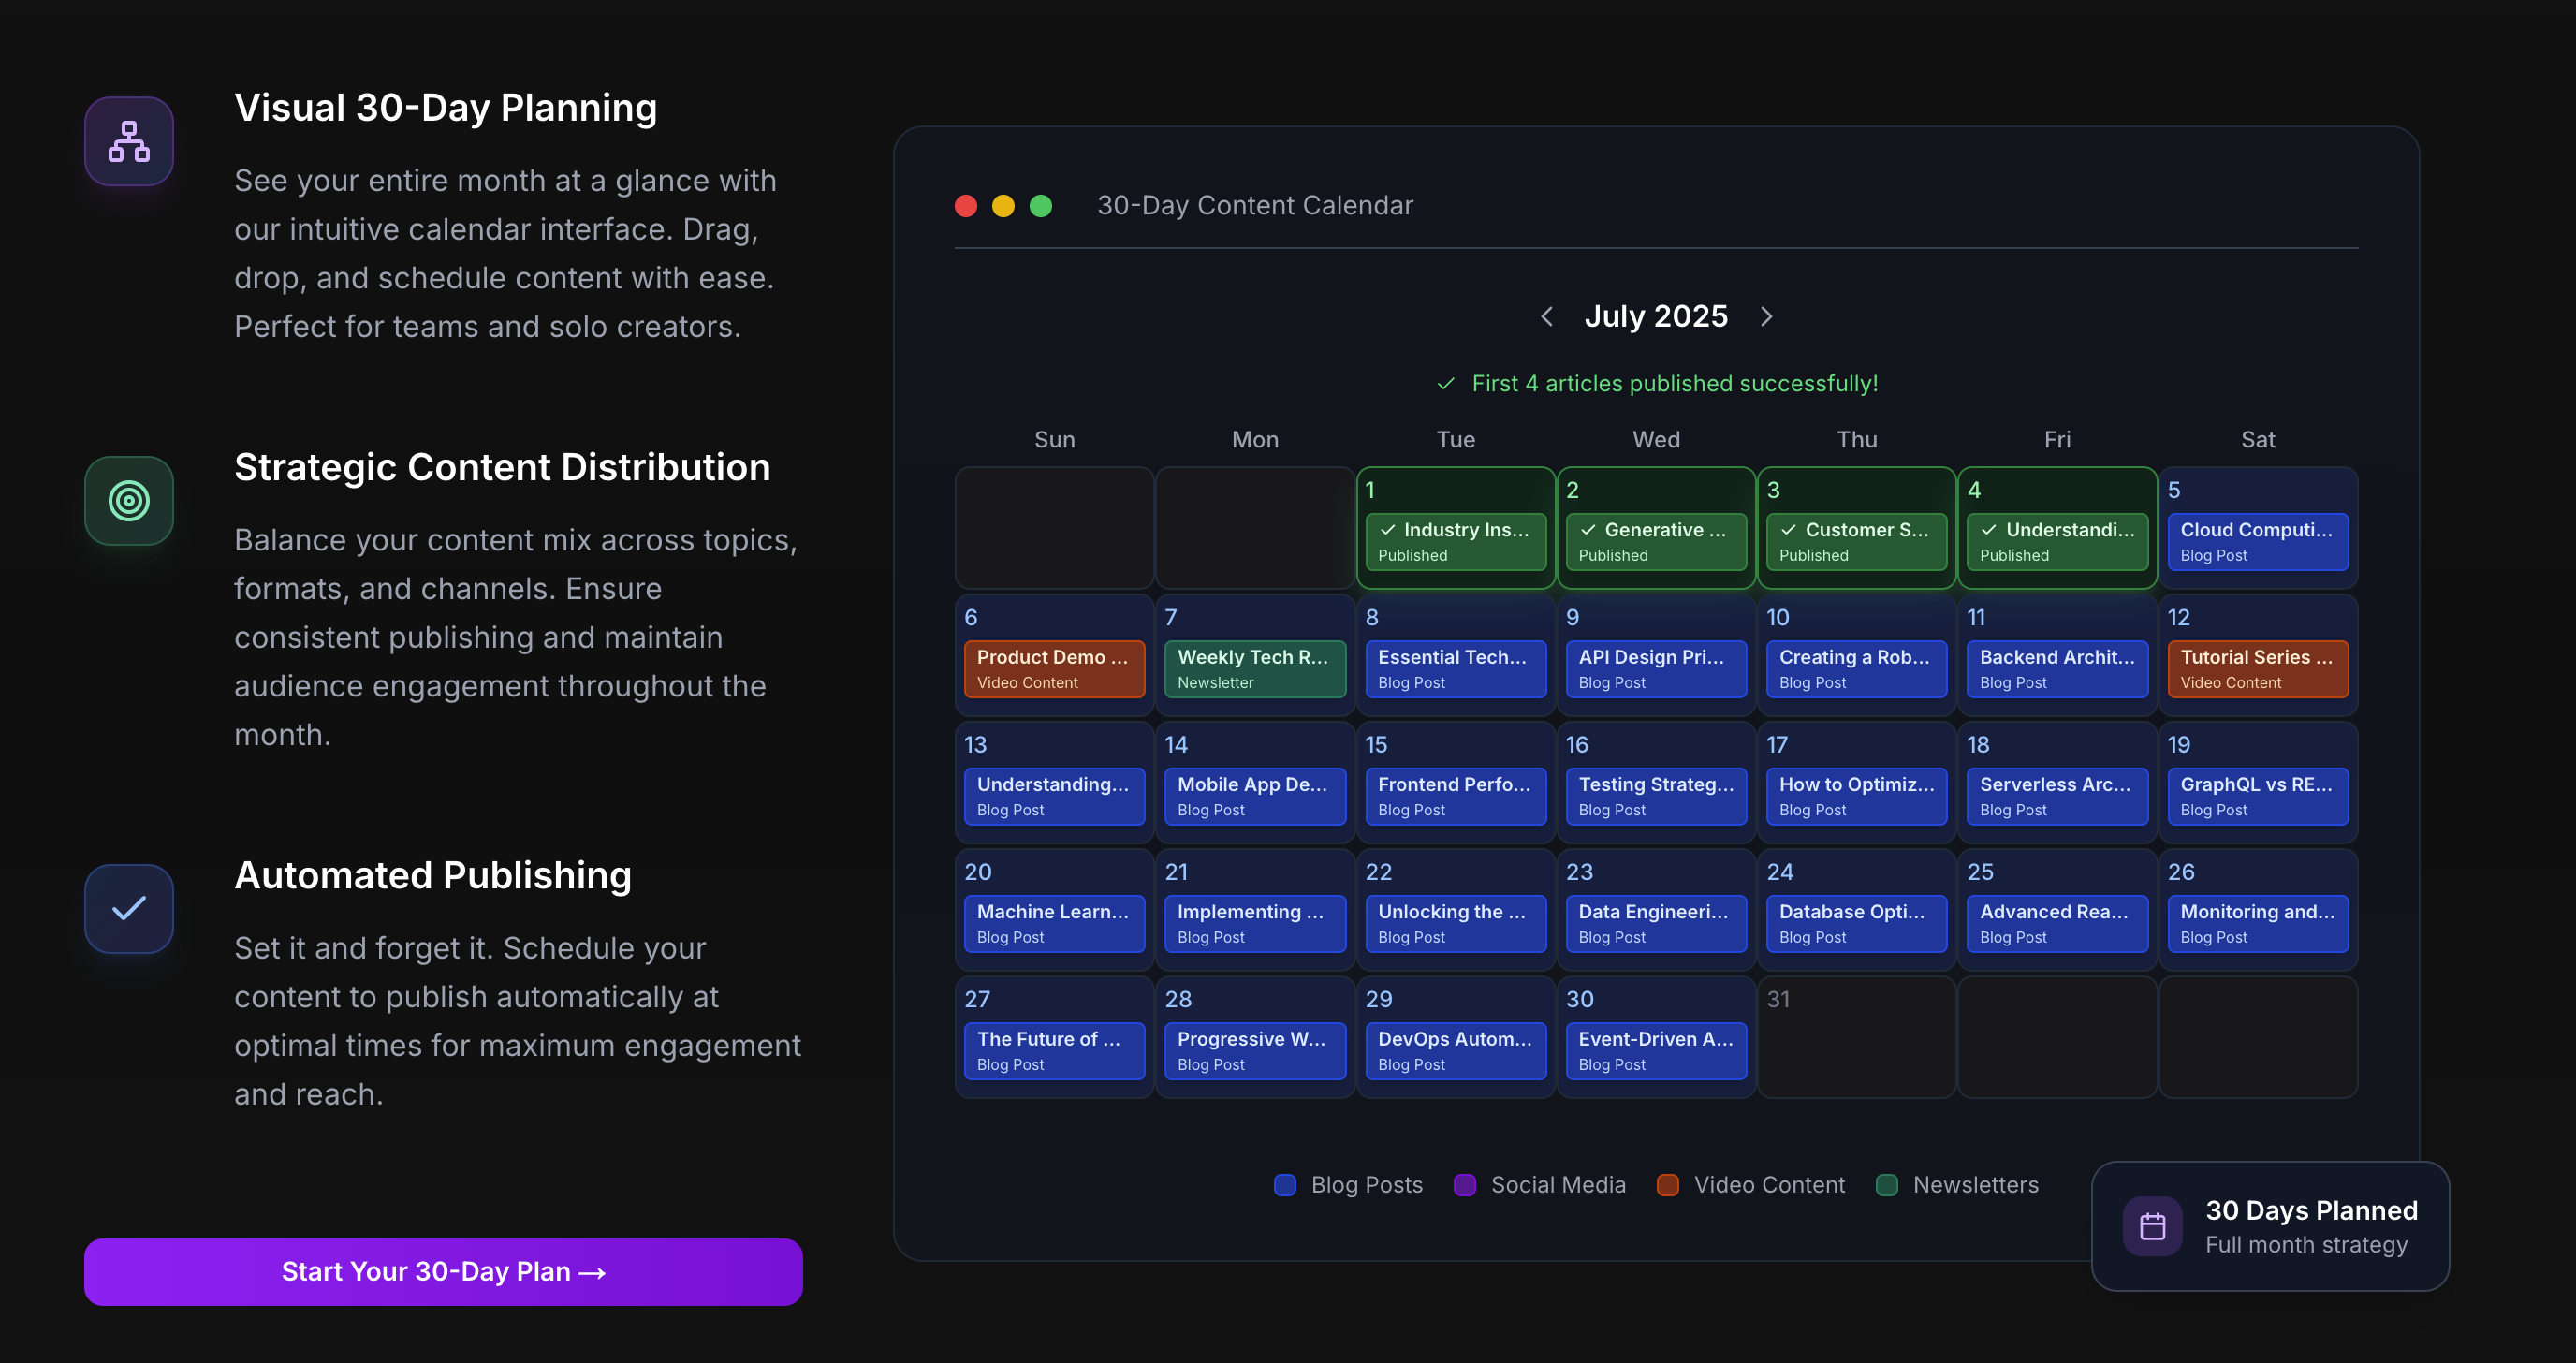Click the network diagram icon beside Visual 30-Day Planning
This screenshot has height=1363, width=2576.
pyautogui.click(x=129, y=141)
